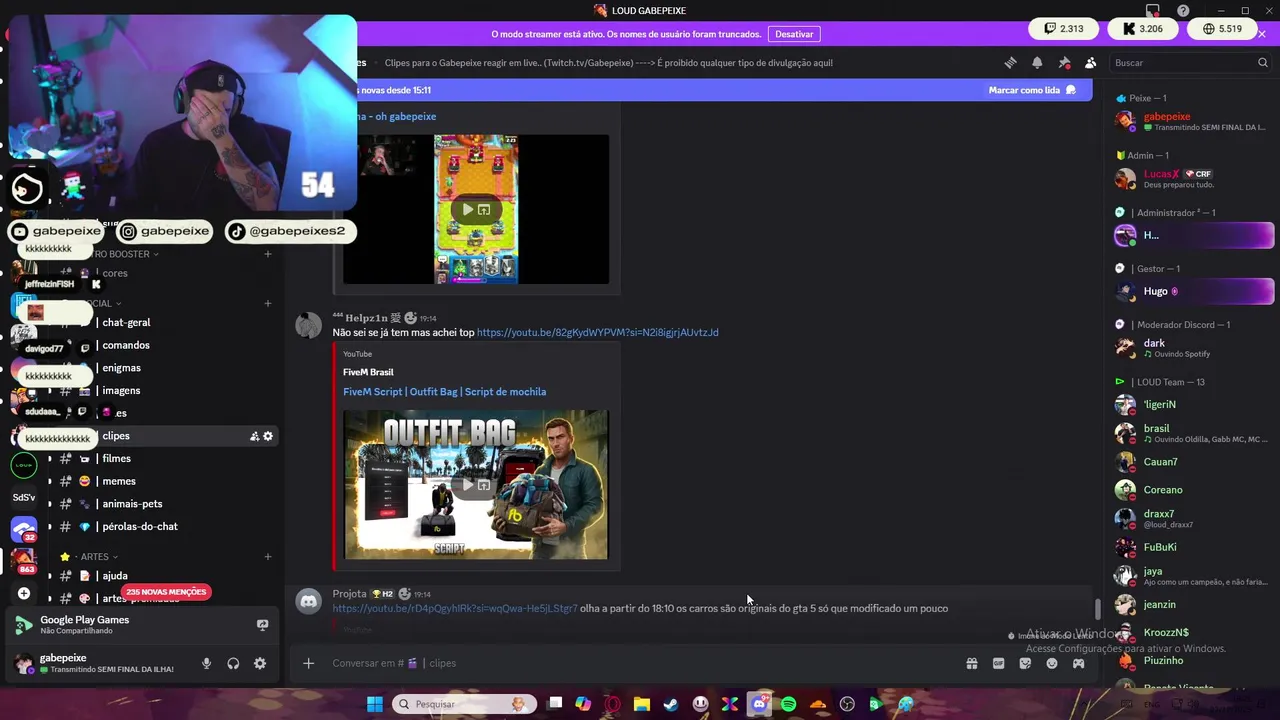Image resolution: width=1280 pixels, height=720 pixels.
Task: Open the game controller apps icon
Action: pos(1078,663)
